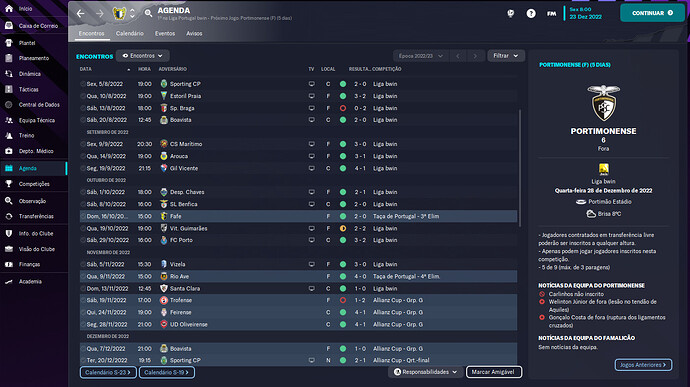Expand the Encontros view dropdown
The width and height of the screenshot is (690, 387).
click(143, 56)
